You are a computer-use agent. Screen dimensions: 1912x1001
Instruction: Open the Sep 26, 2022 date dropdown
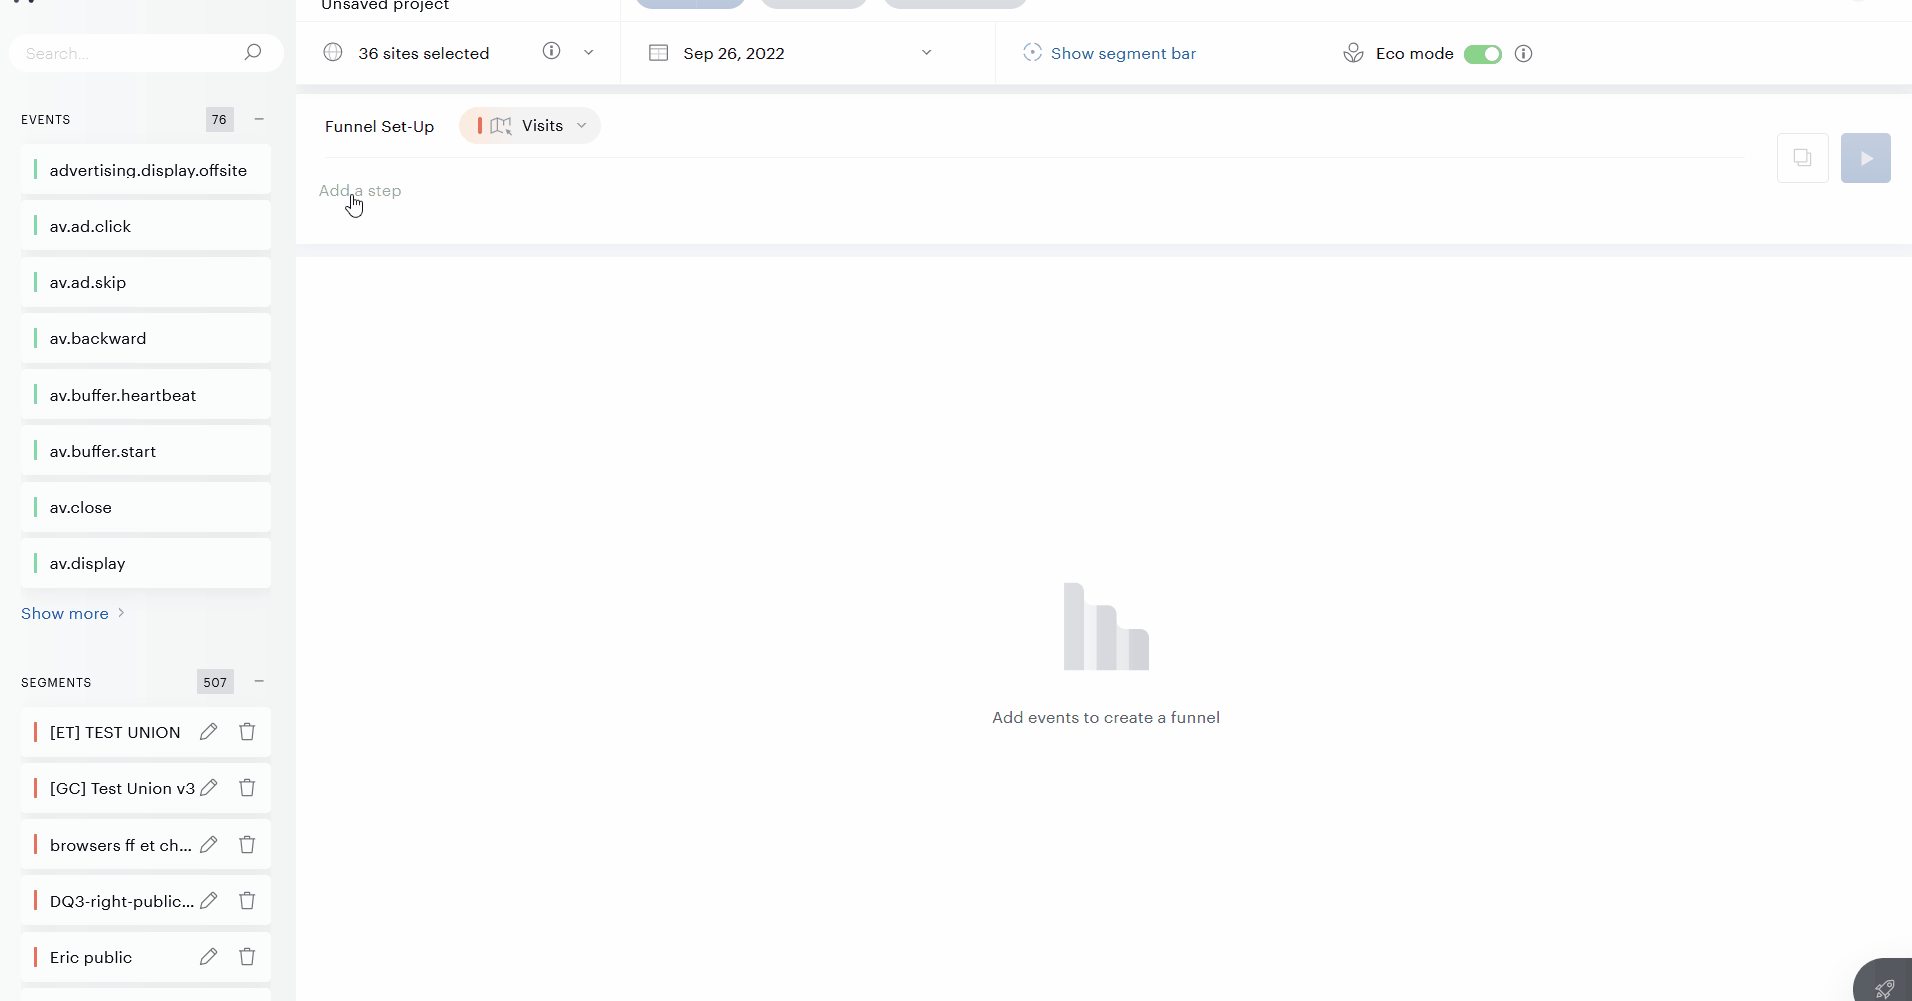pyautogui.click(x=926, y=52)
